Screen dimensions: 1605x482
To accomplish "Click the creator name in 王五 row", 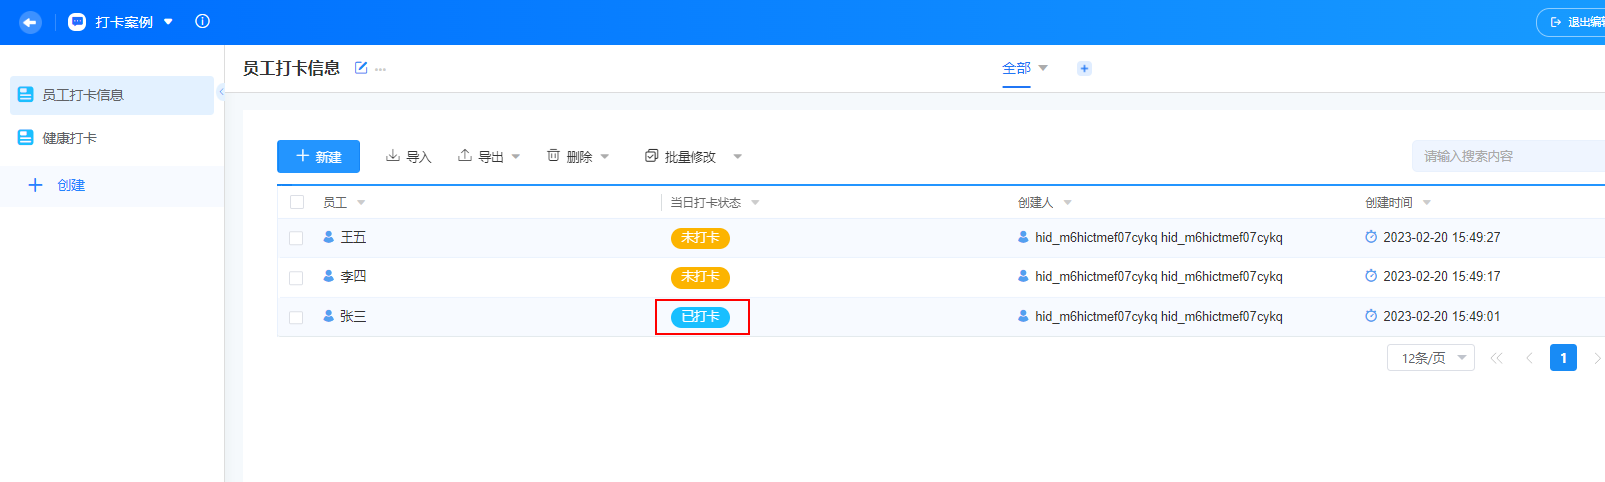I will pyautogui.click(x=1159, y=237).
